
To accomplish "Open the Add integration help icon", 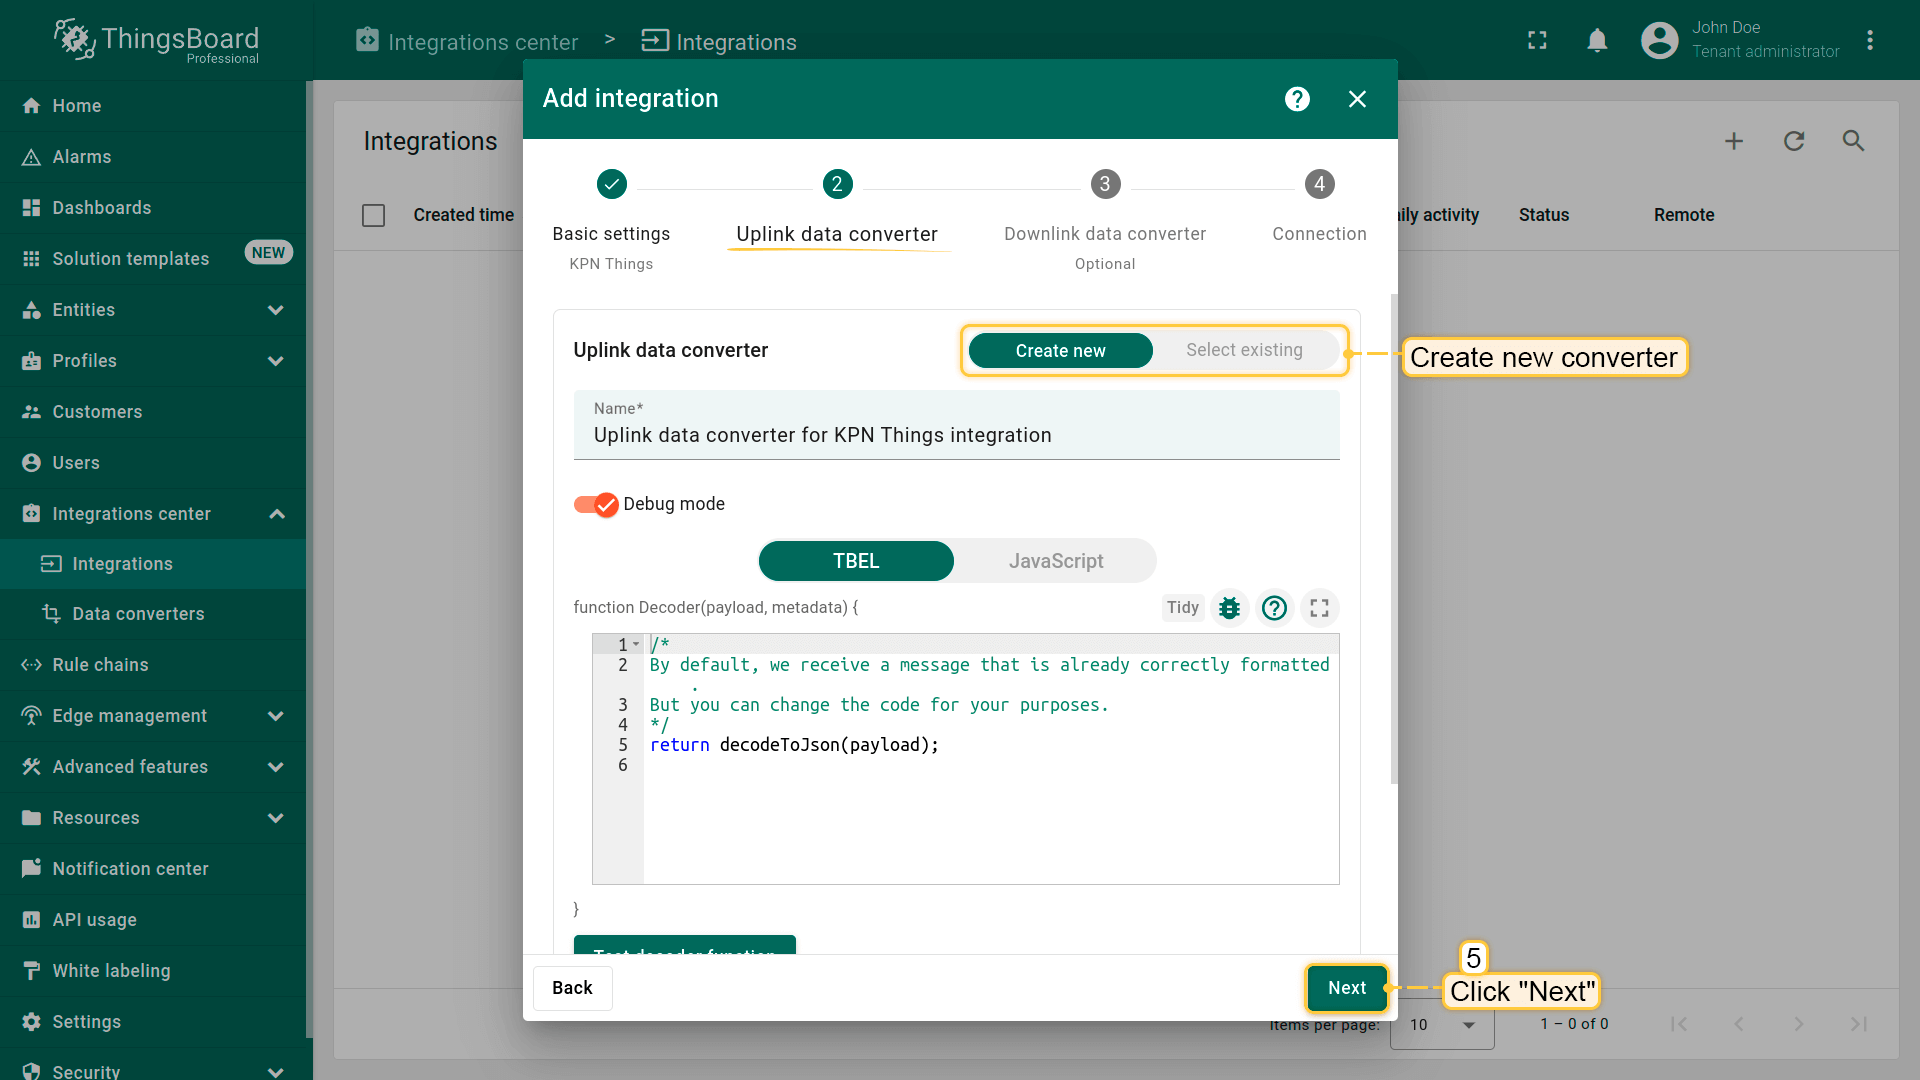I will [x=1297, y=99].
